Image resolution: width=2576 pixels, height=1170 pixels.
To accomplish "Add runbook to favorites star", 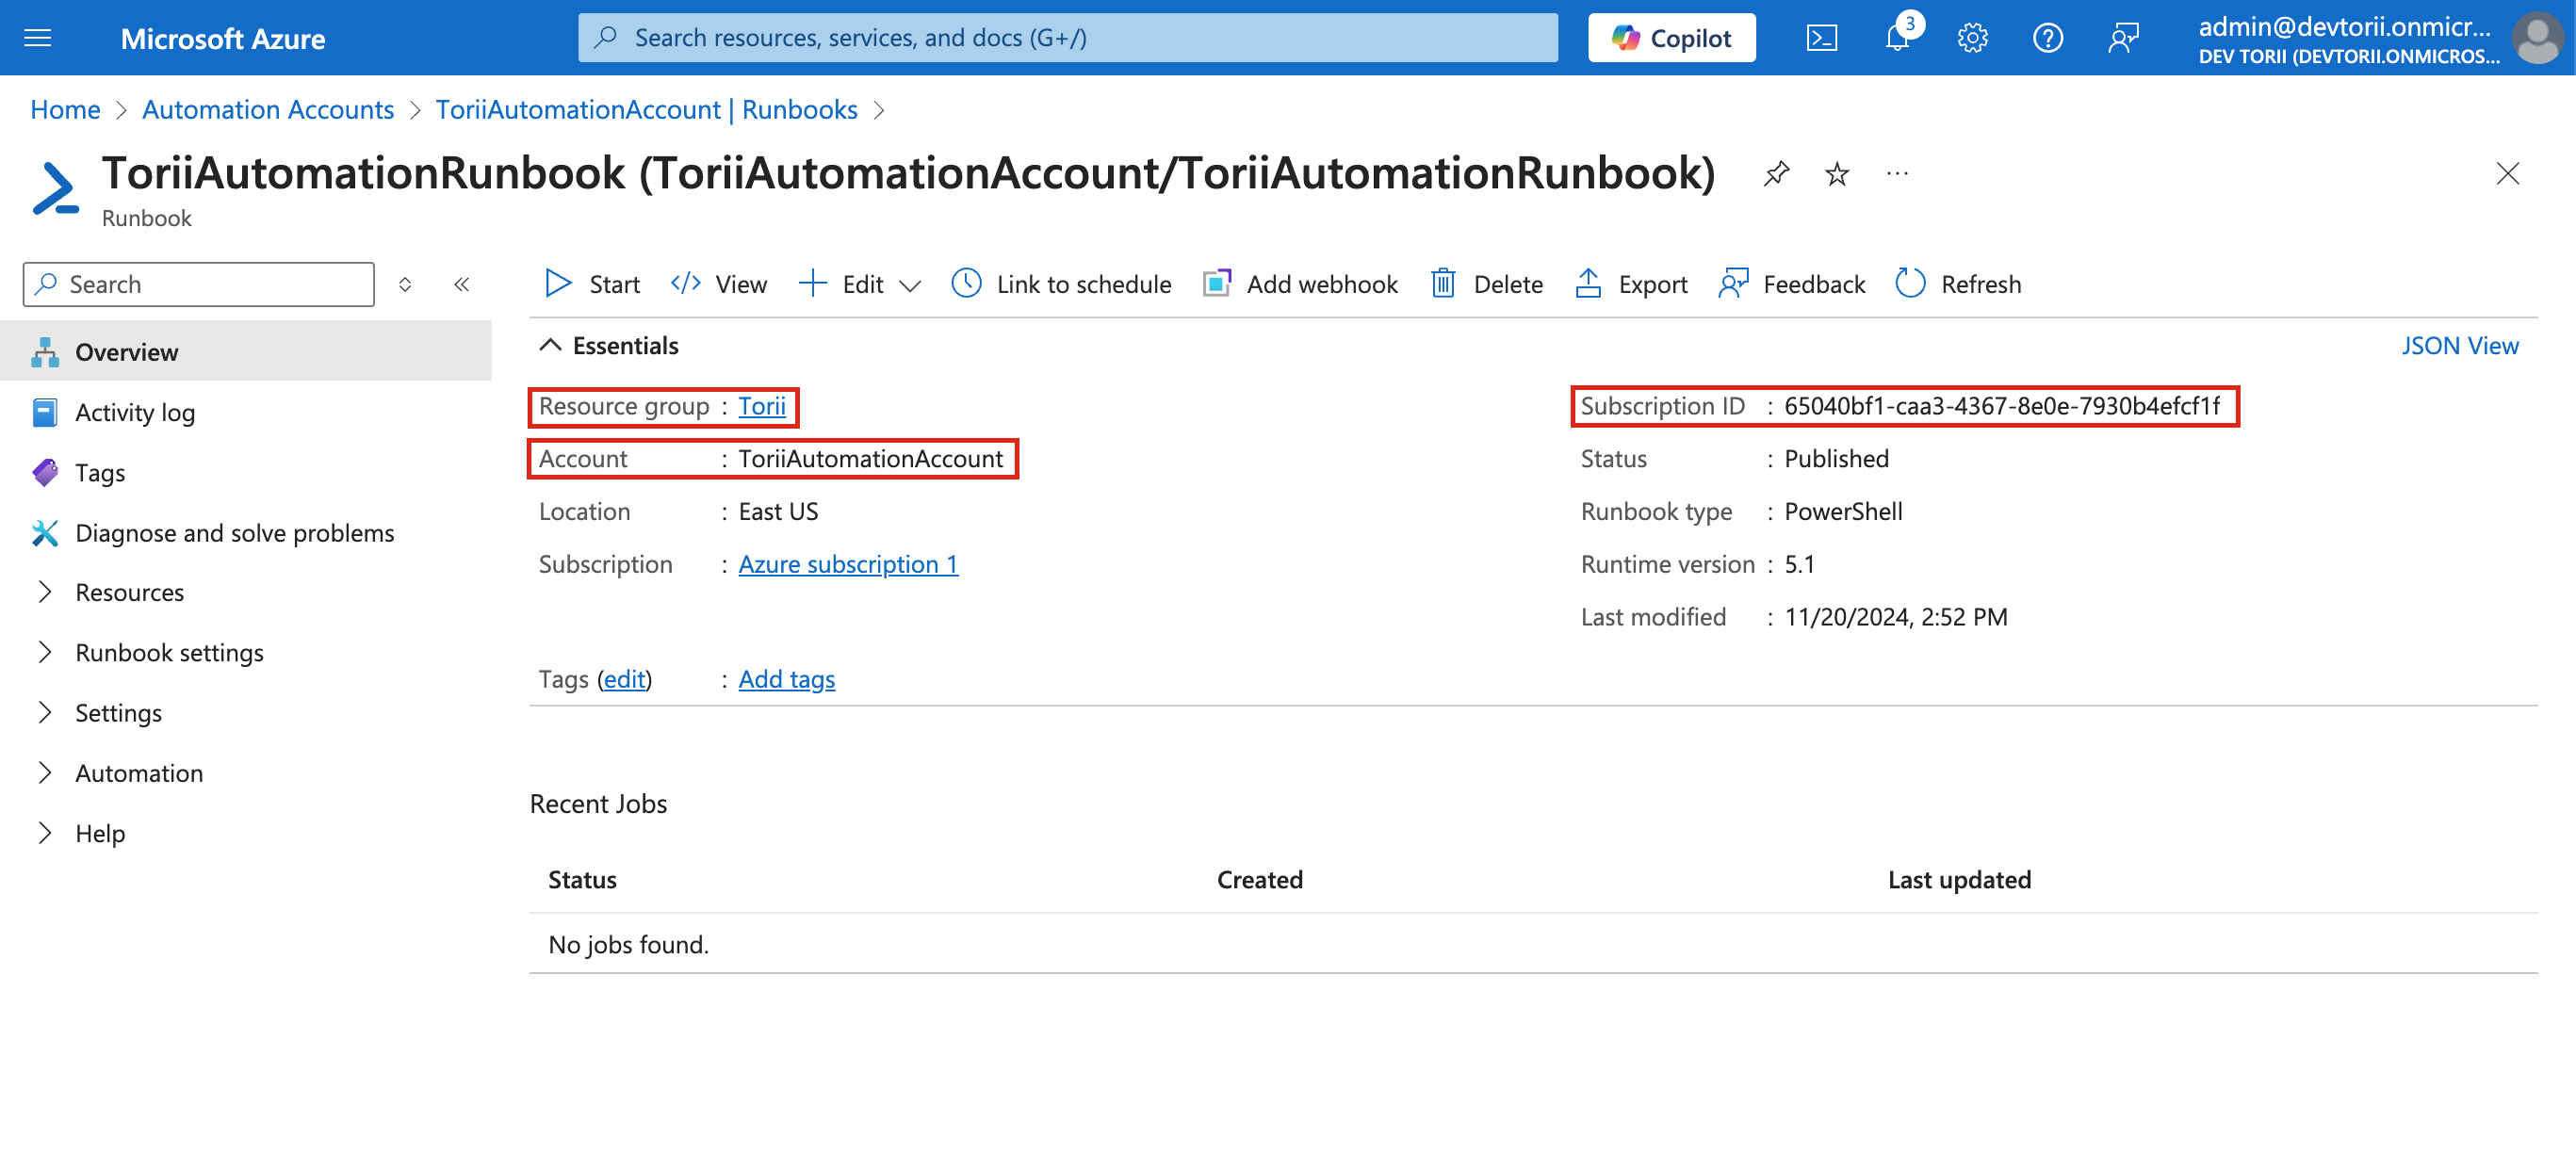I will pos(1837,174).
